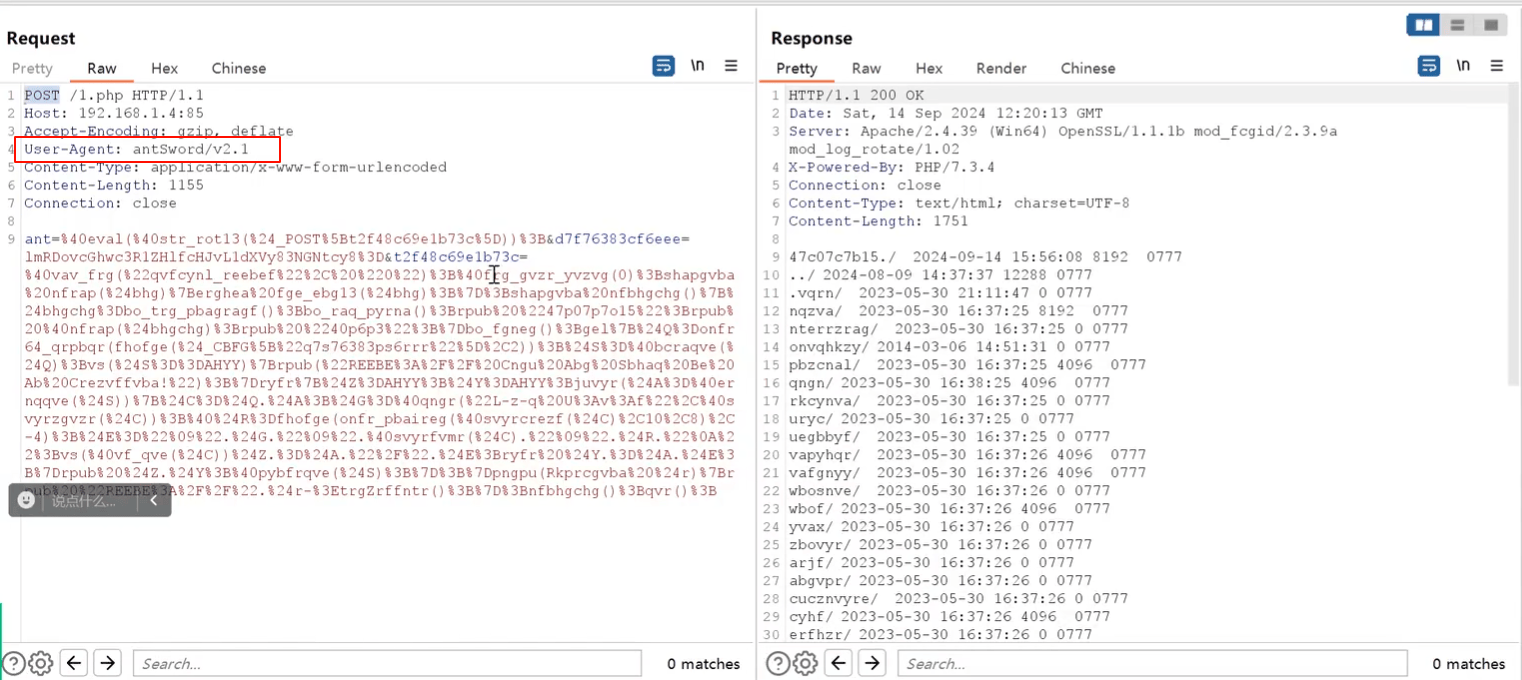Switch Request view to Raw tab
The width and height of the screenshot is (1522, 680).
tap(102, 68)
